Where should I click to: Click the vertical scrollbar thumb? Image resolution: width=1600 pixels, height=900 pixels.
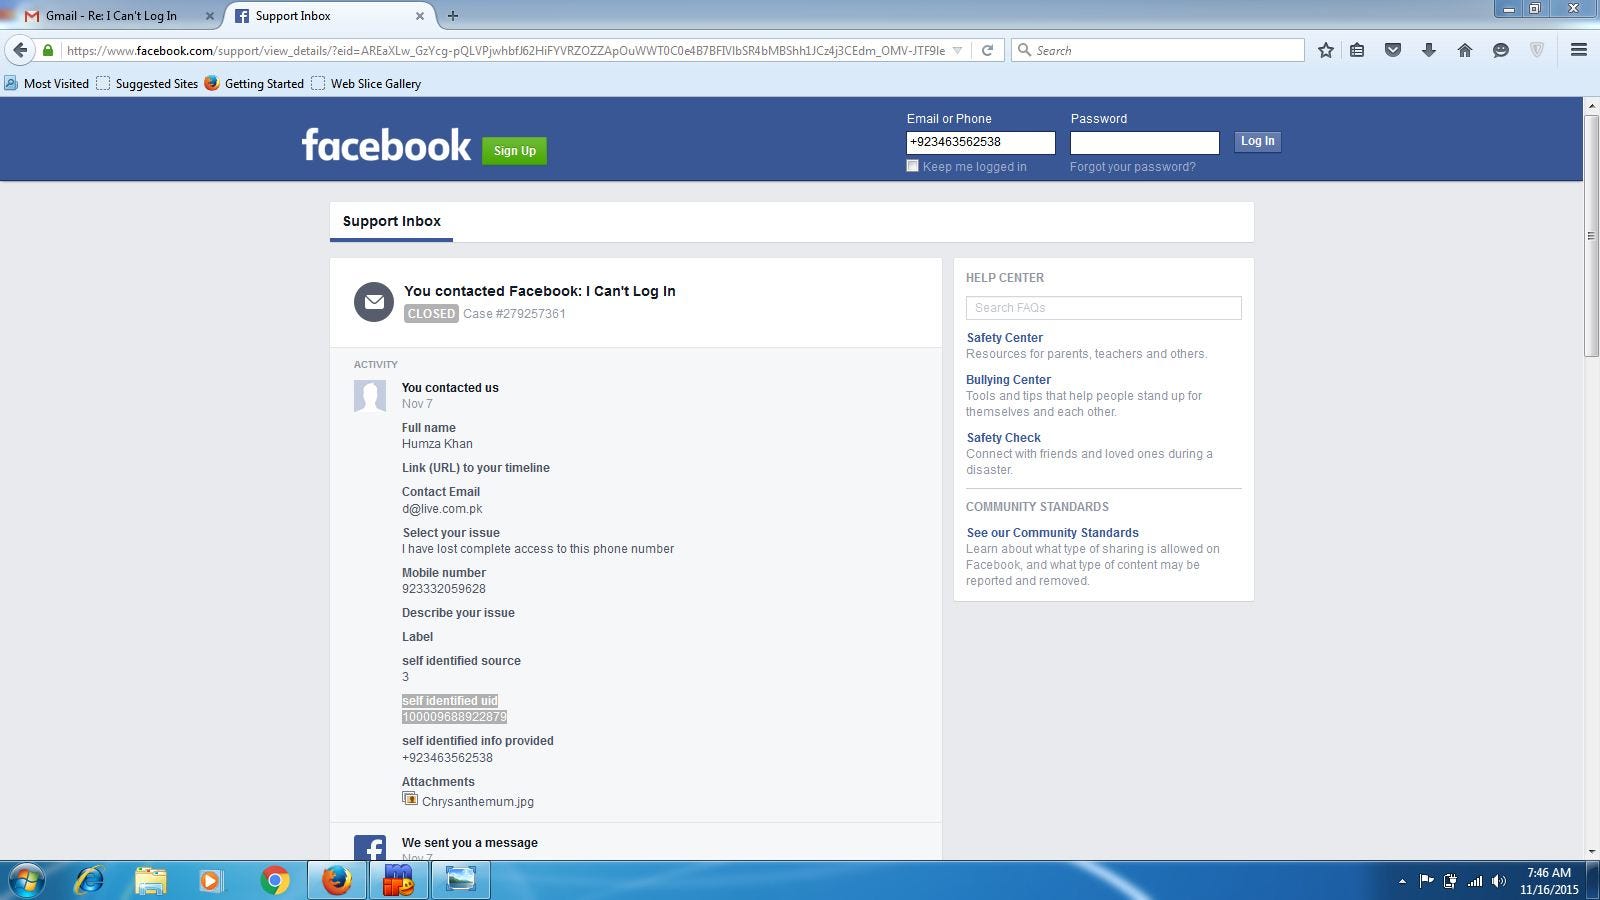pos(1591,235)
